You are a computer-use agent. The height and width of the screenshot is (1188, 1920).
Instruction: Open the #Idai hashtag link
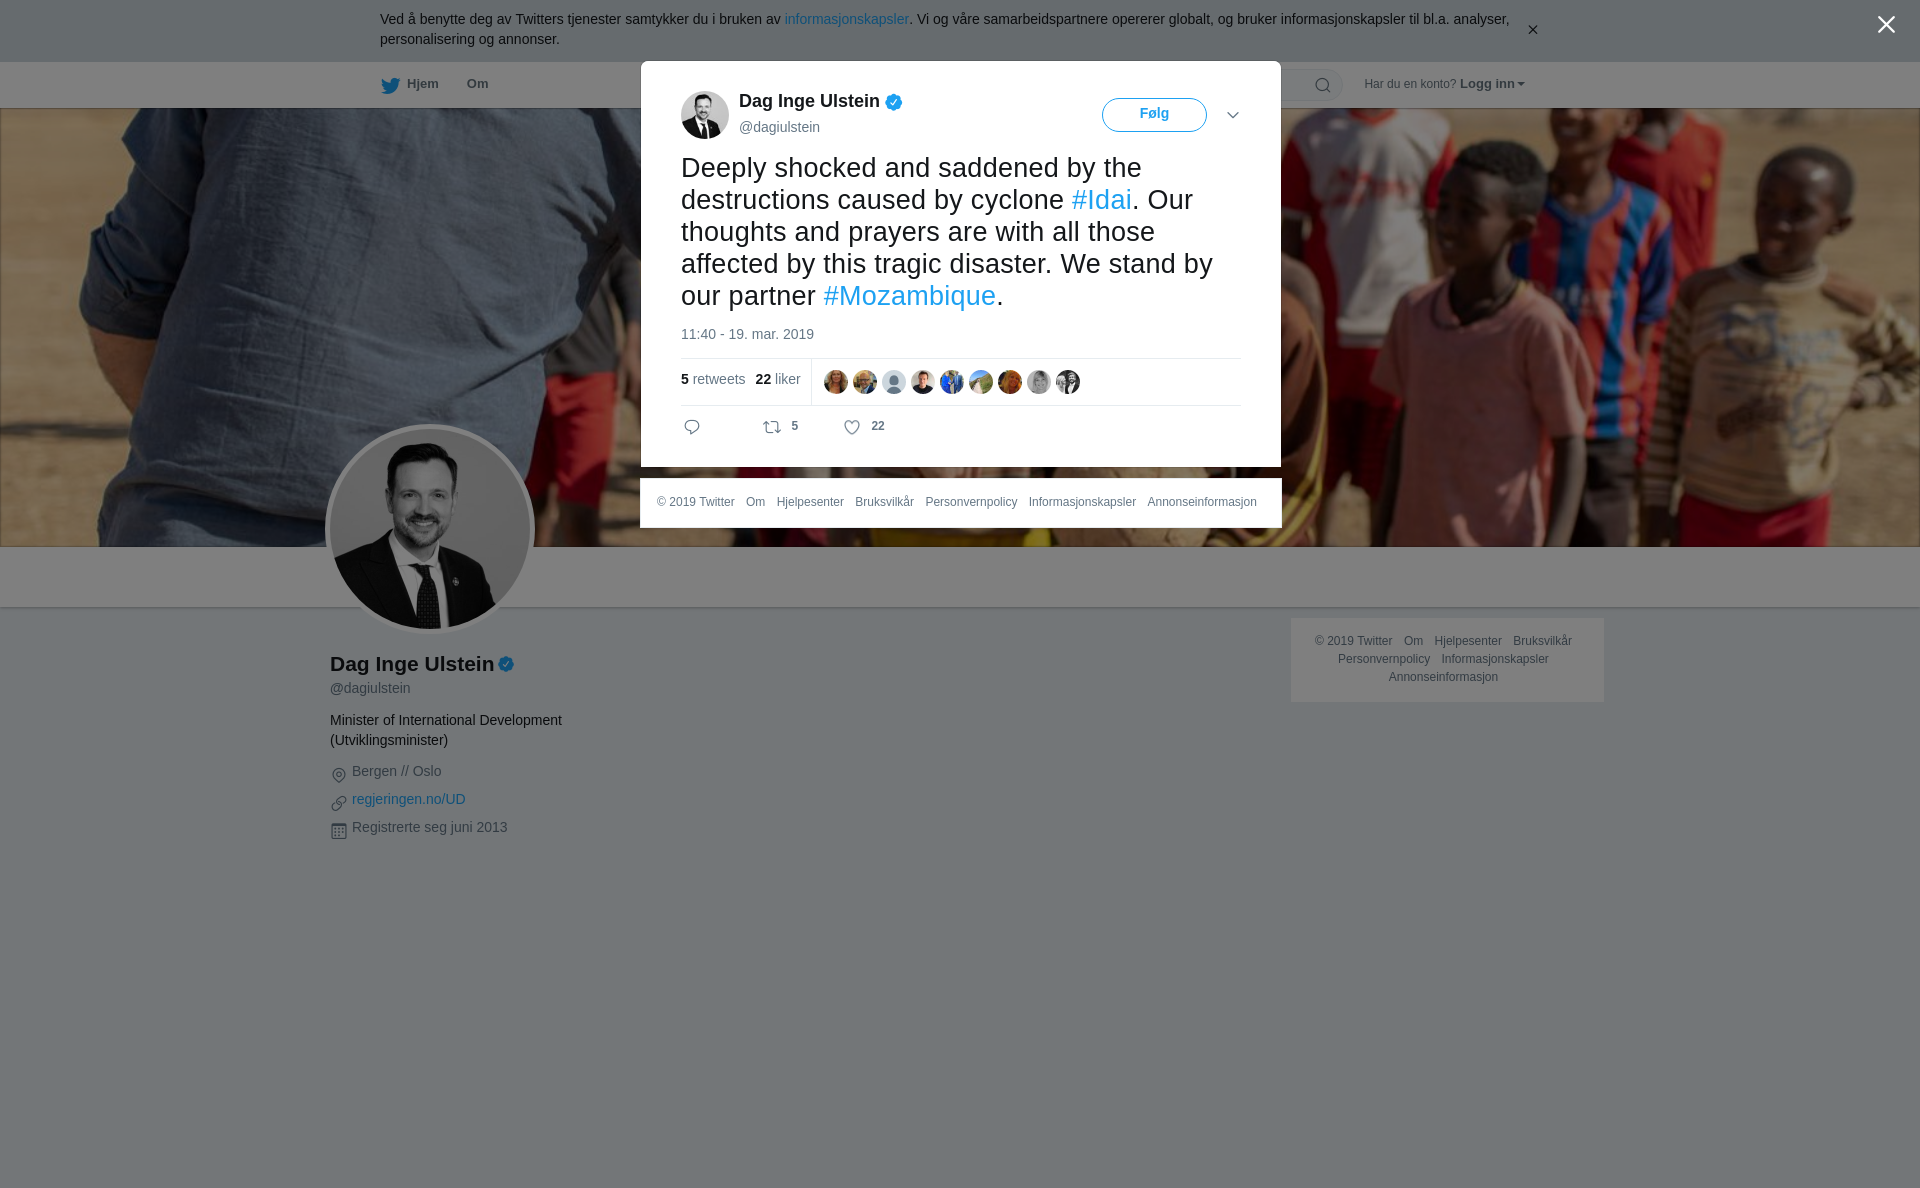tap(1101, 200)
